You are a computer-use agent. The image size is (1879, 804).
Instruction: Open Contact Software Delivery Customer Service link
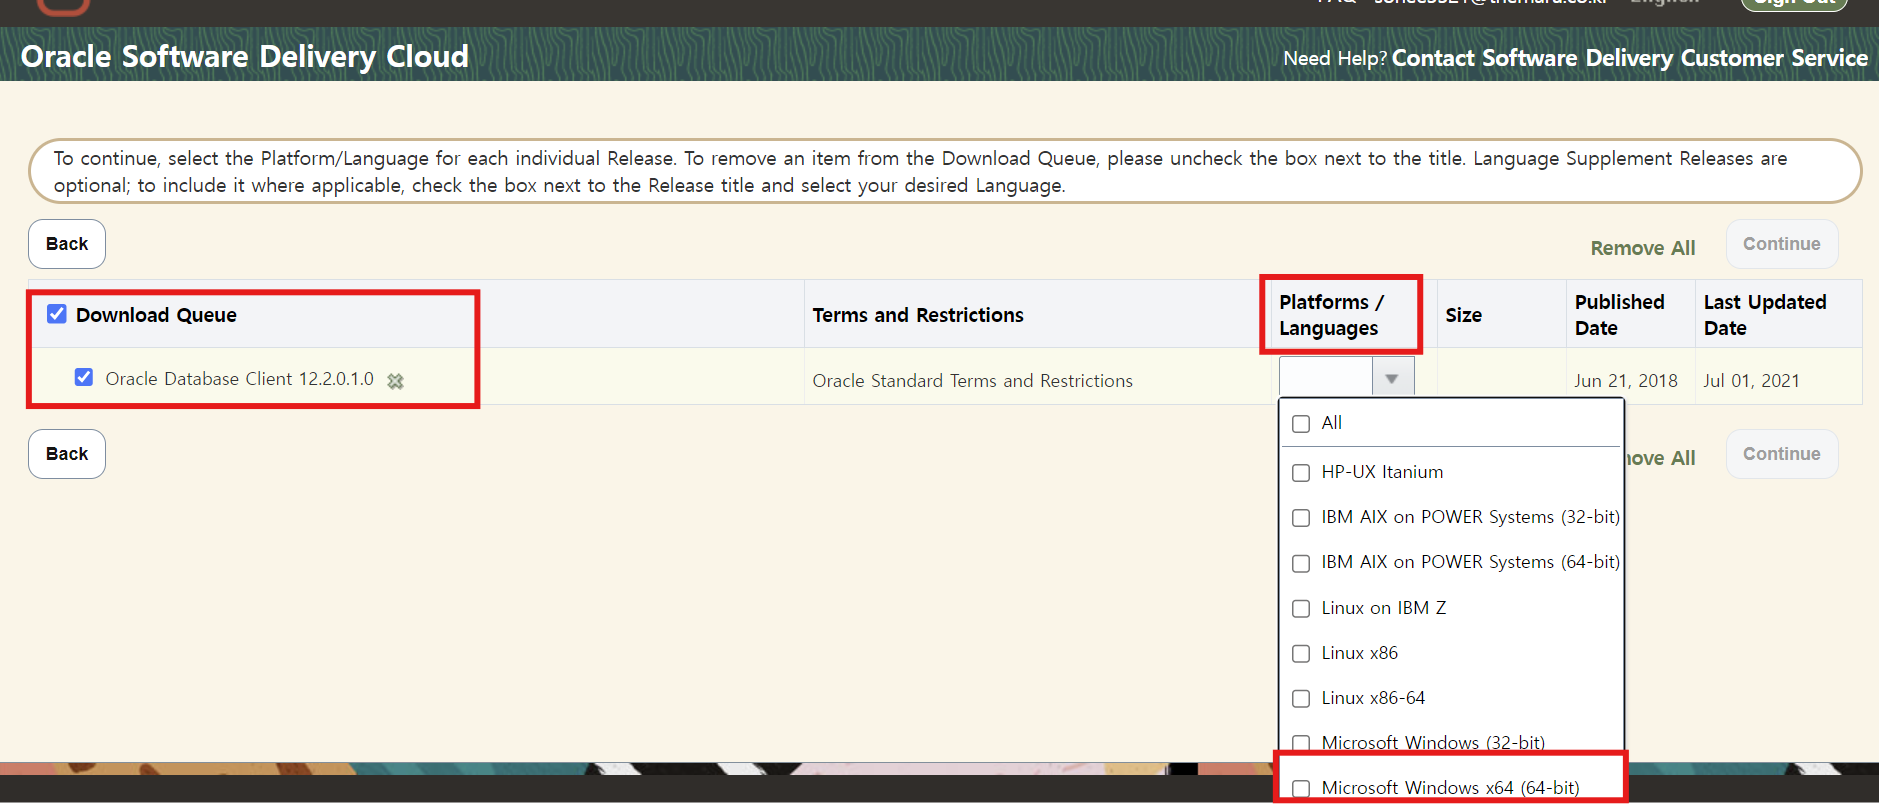[1629, 58]
